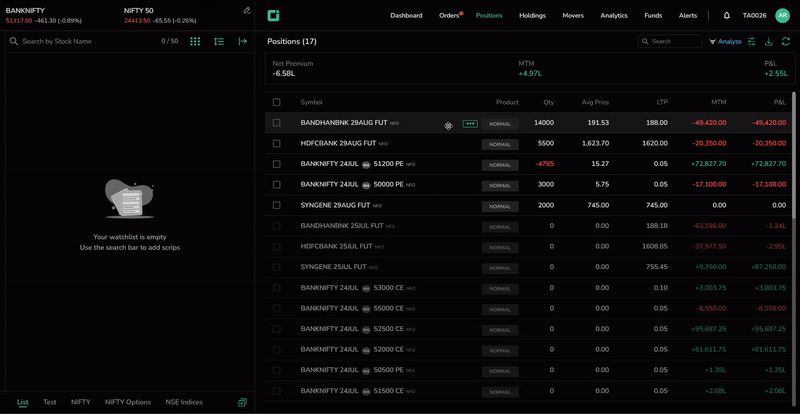
Task: Sort by the Avg Price column header
Action: coord(595,102)
